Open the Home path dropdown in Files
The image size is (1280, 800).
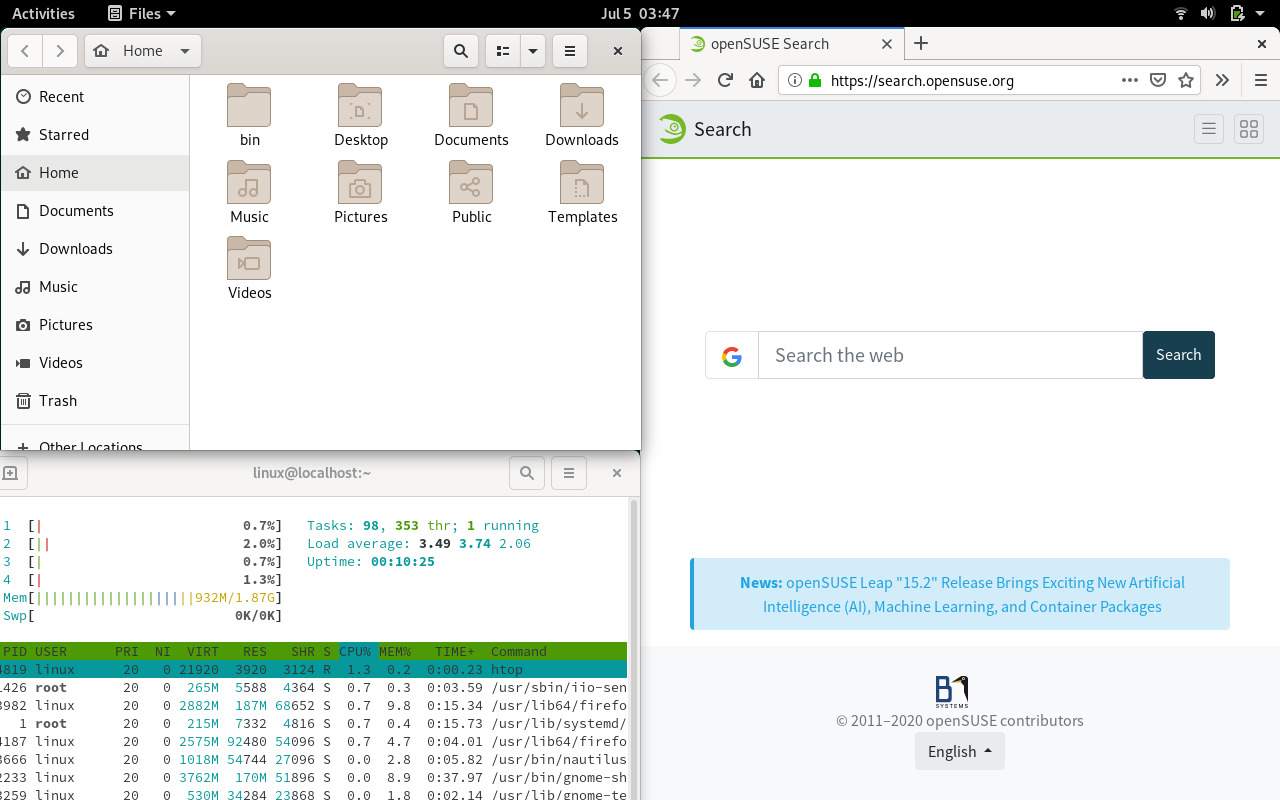[186, 50]
